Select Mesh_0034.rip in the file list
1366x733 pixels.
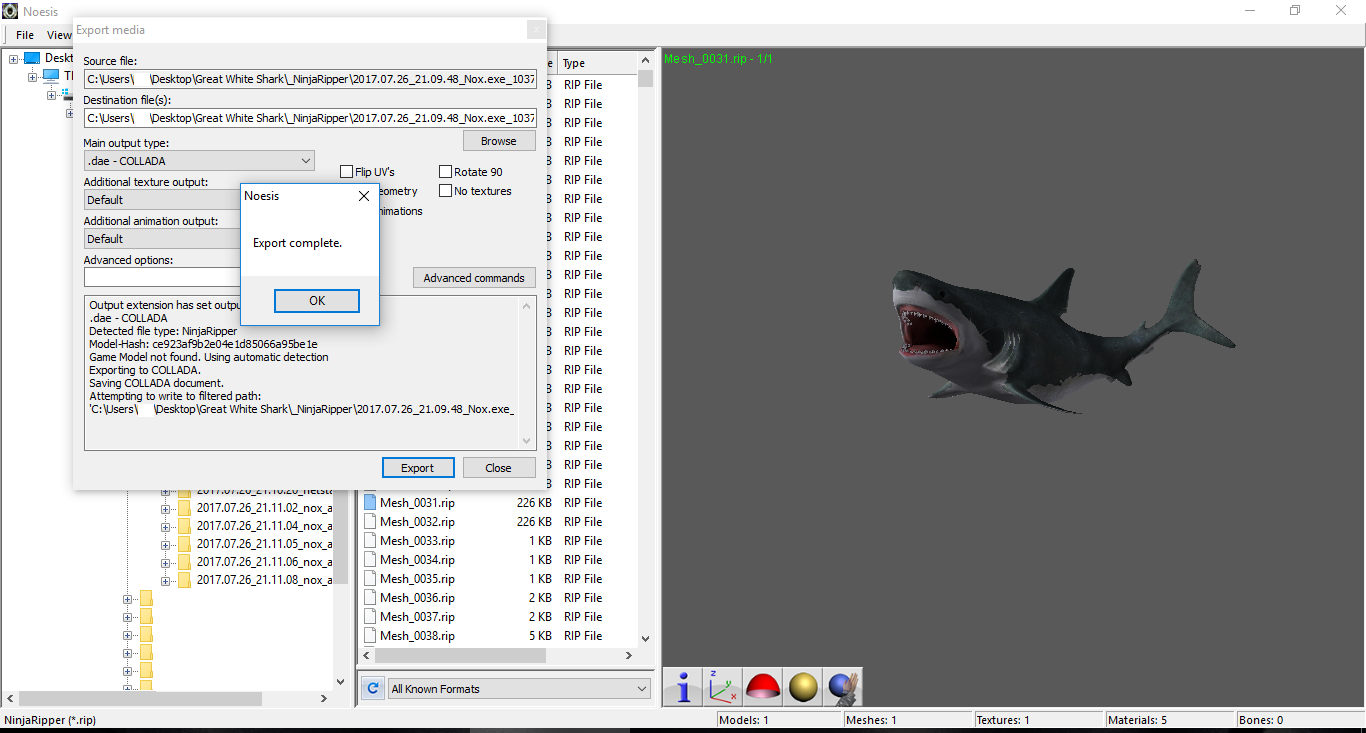click(x=417, y=559)
